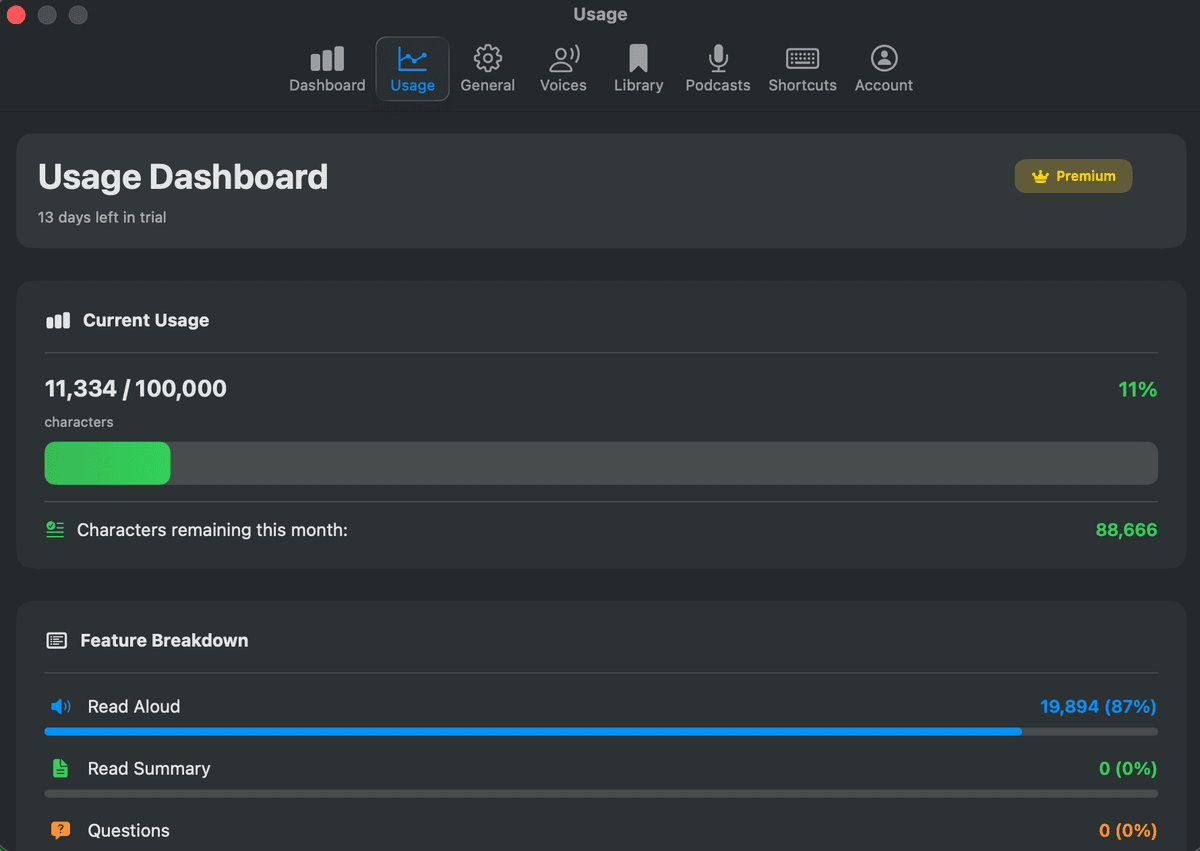Switch to the Dashboard tab
Image resolution: width=1200 pixels, height=851 pixels.
tap(327, 70)
